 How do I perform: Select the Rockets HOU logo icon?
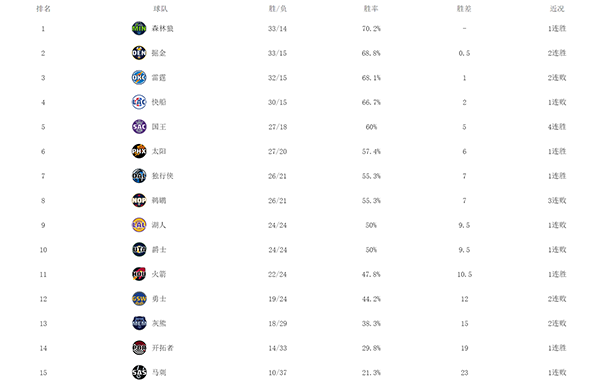139,274
